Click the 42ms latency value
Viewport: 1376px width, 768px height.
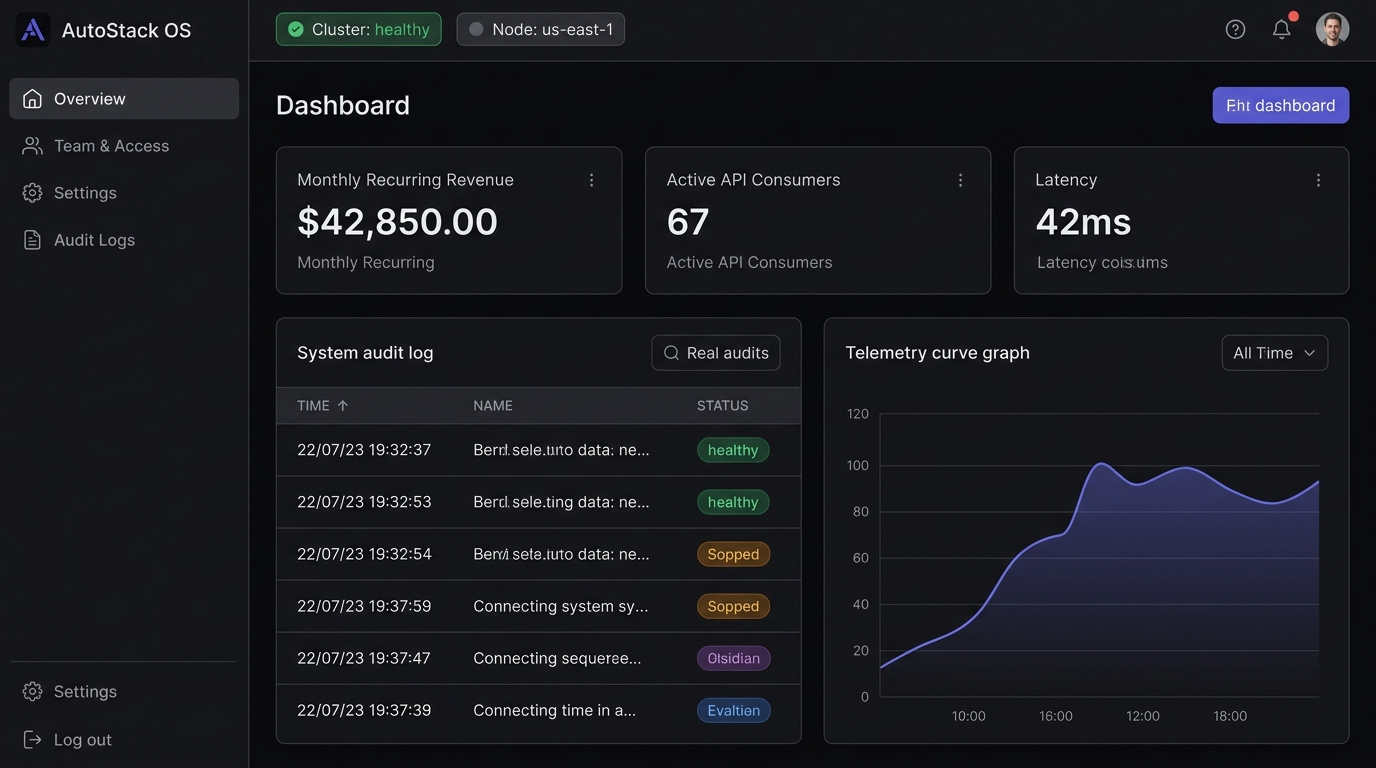coord(1083,221)
